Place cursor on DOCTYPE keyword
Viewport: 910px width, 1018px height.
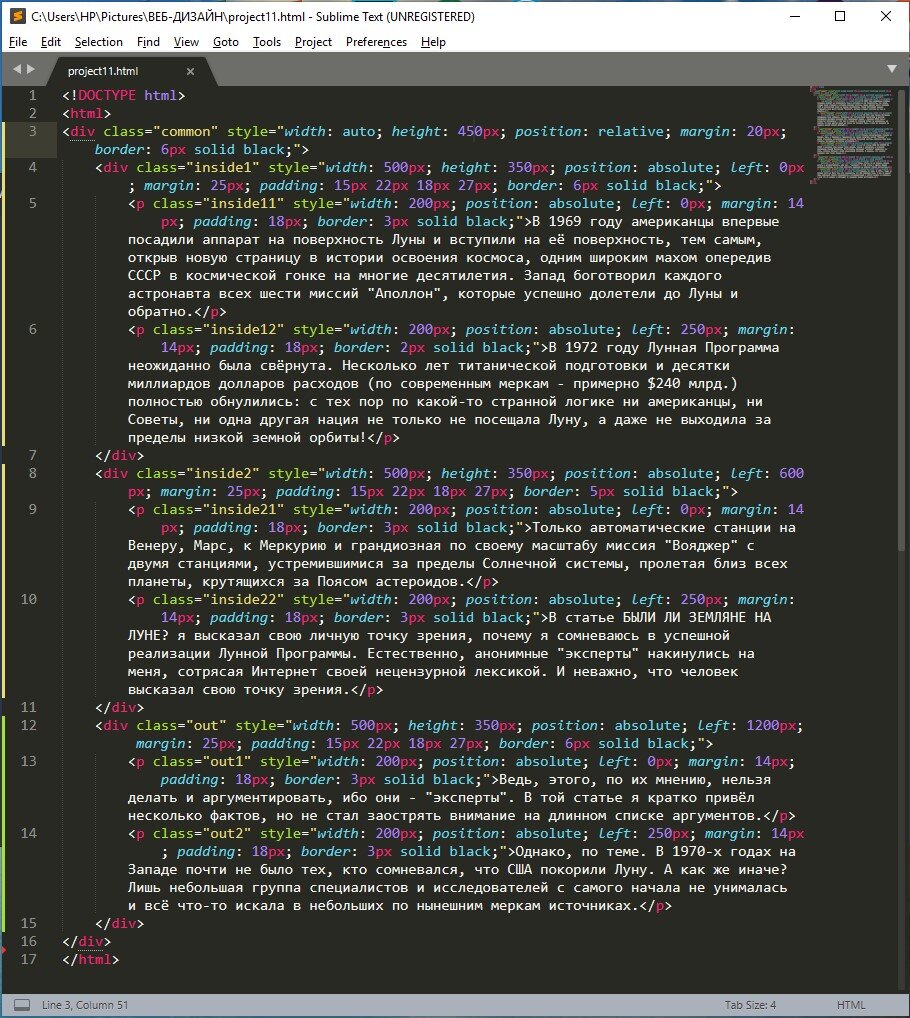point(106,95)
